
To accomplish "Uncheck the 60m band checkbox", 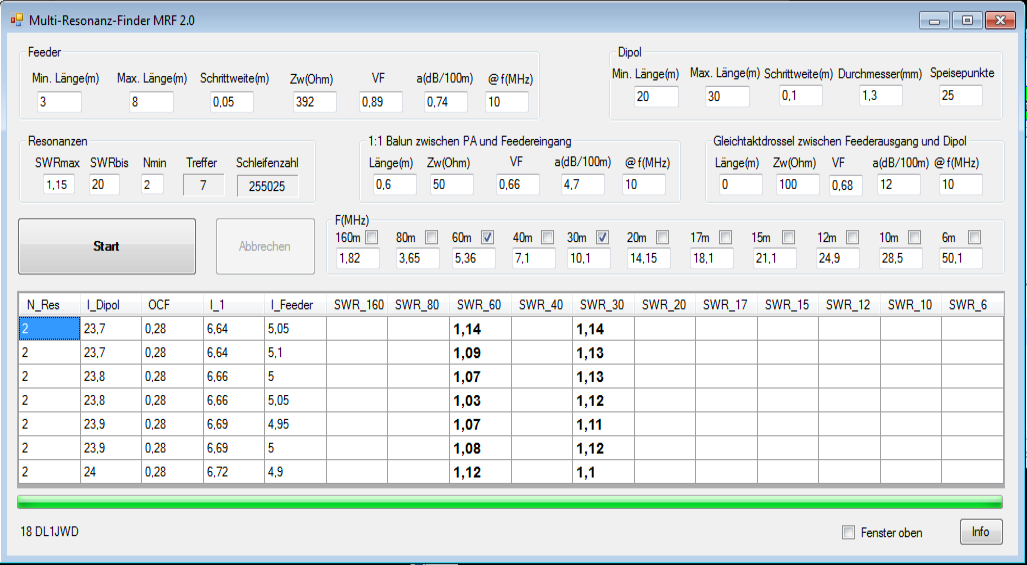I will 488,238.
